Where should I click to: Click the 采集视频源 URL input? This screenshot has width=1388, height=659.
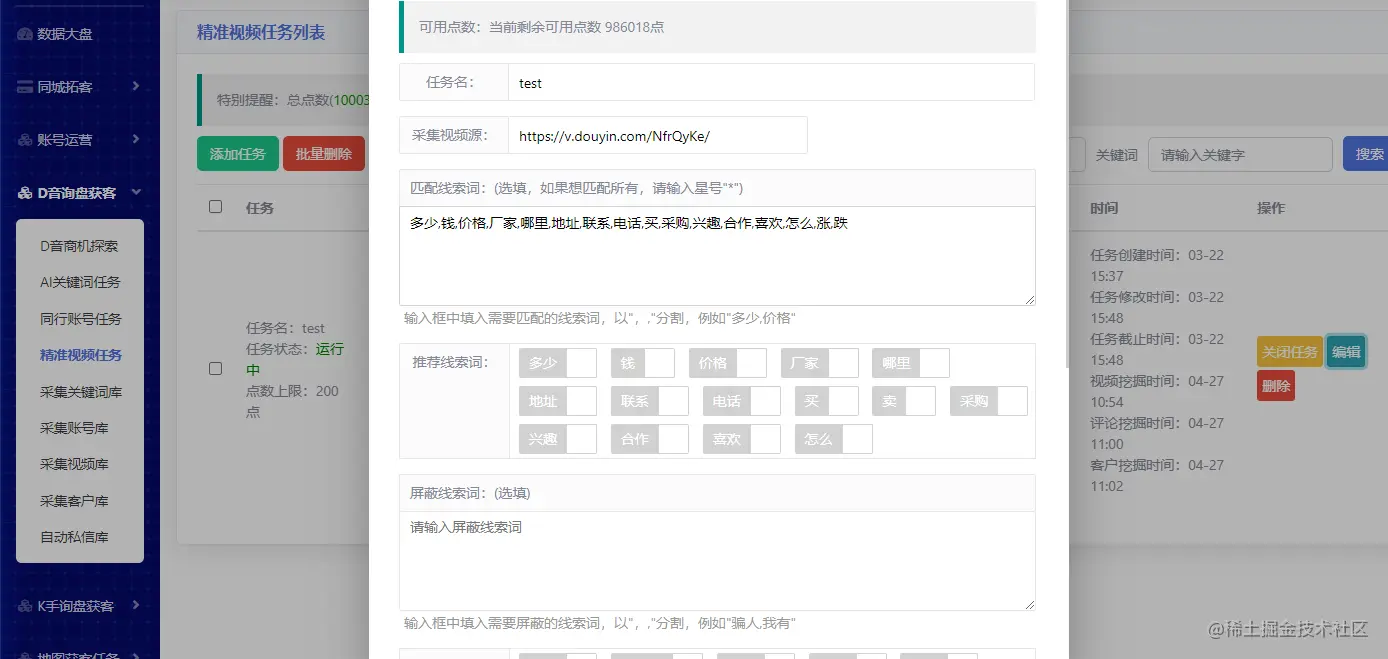pyautogui.click(x=657, y=135)
